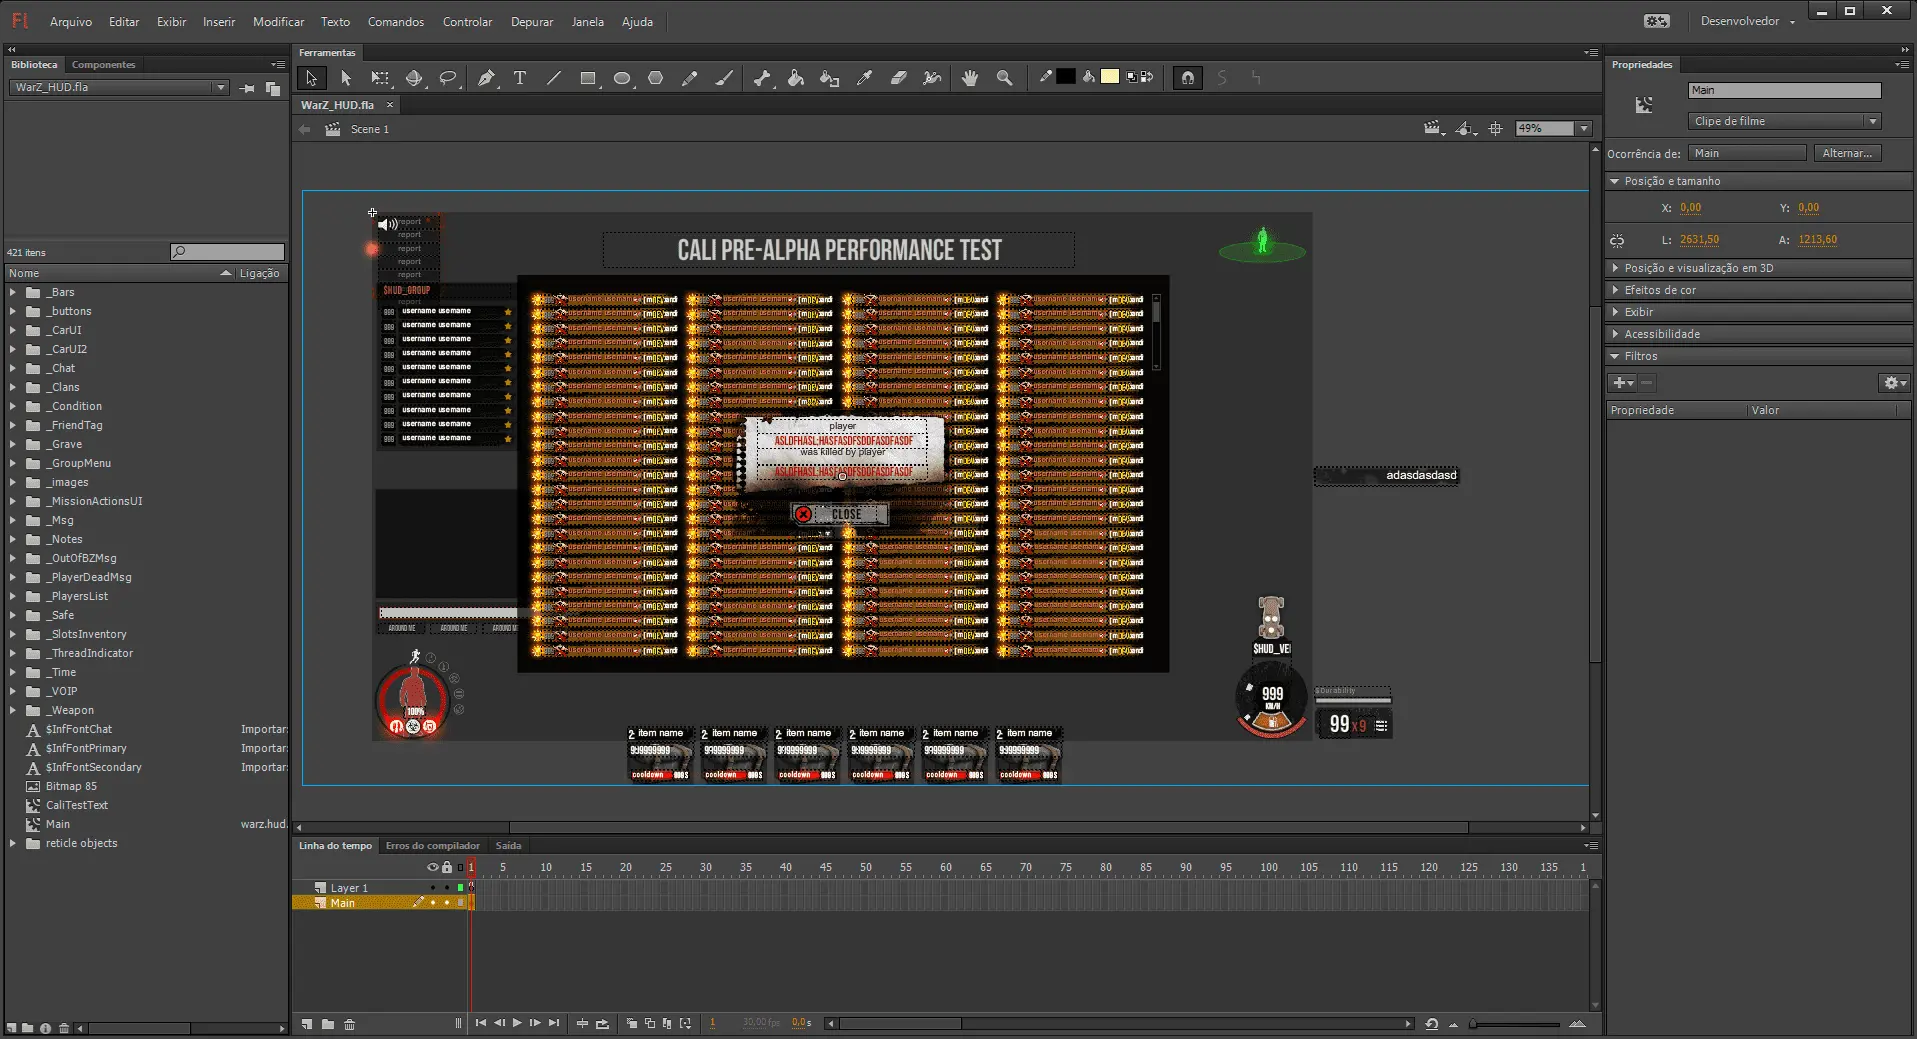This screenshot has width=1917, height=1039.
Task: Select the Pencil tool
Action: coord(690,78)
